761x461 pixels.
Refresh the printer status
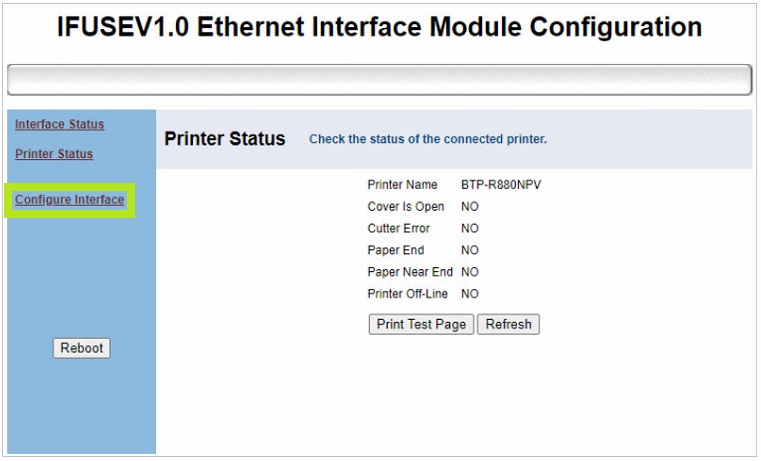(508, 325)
